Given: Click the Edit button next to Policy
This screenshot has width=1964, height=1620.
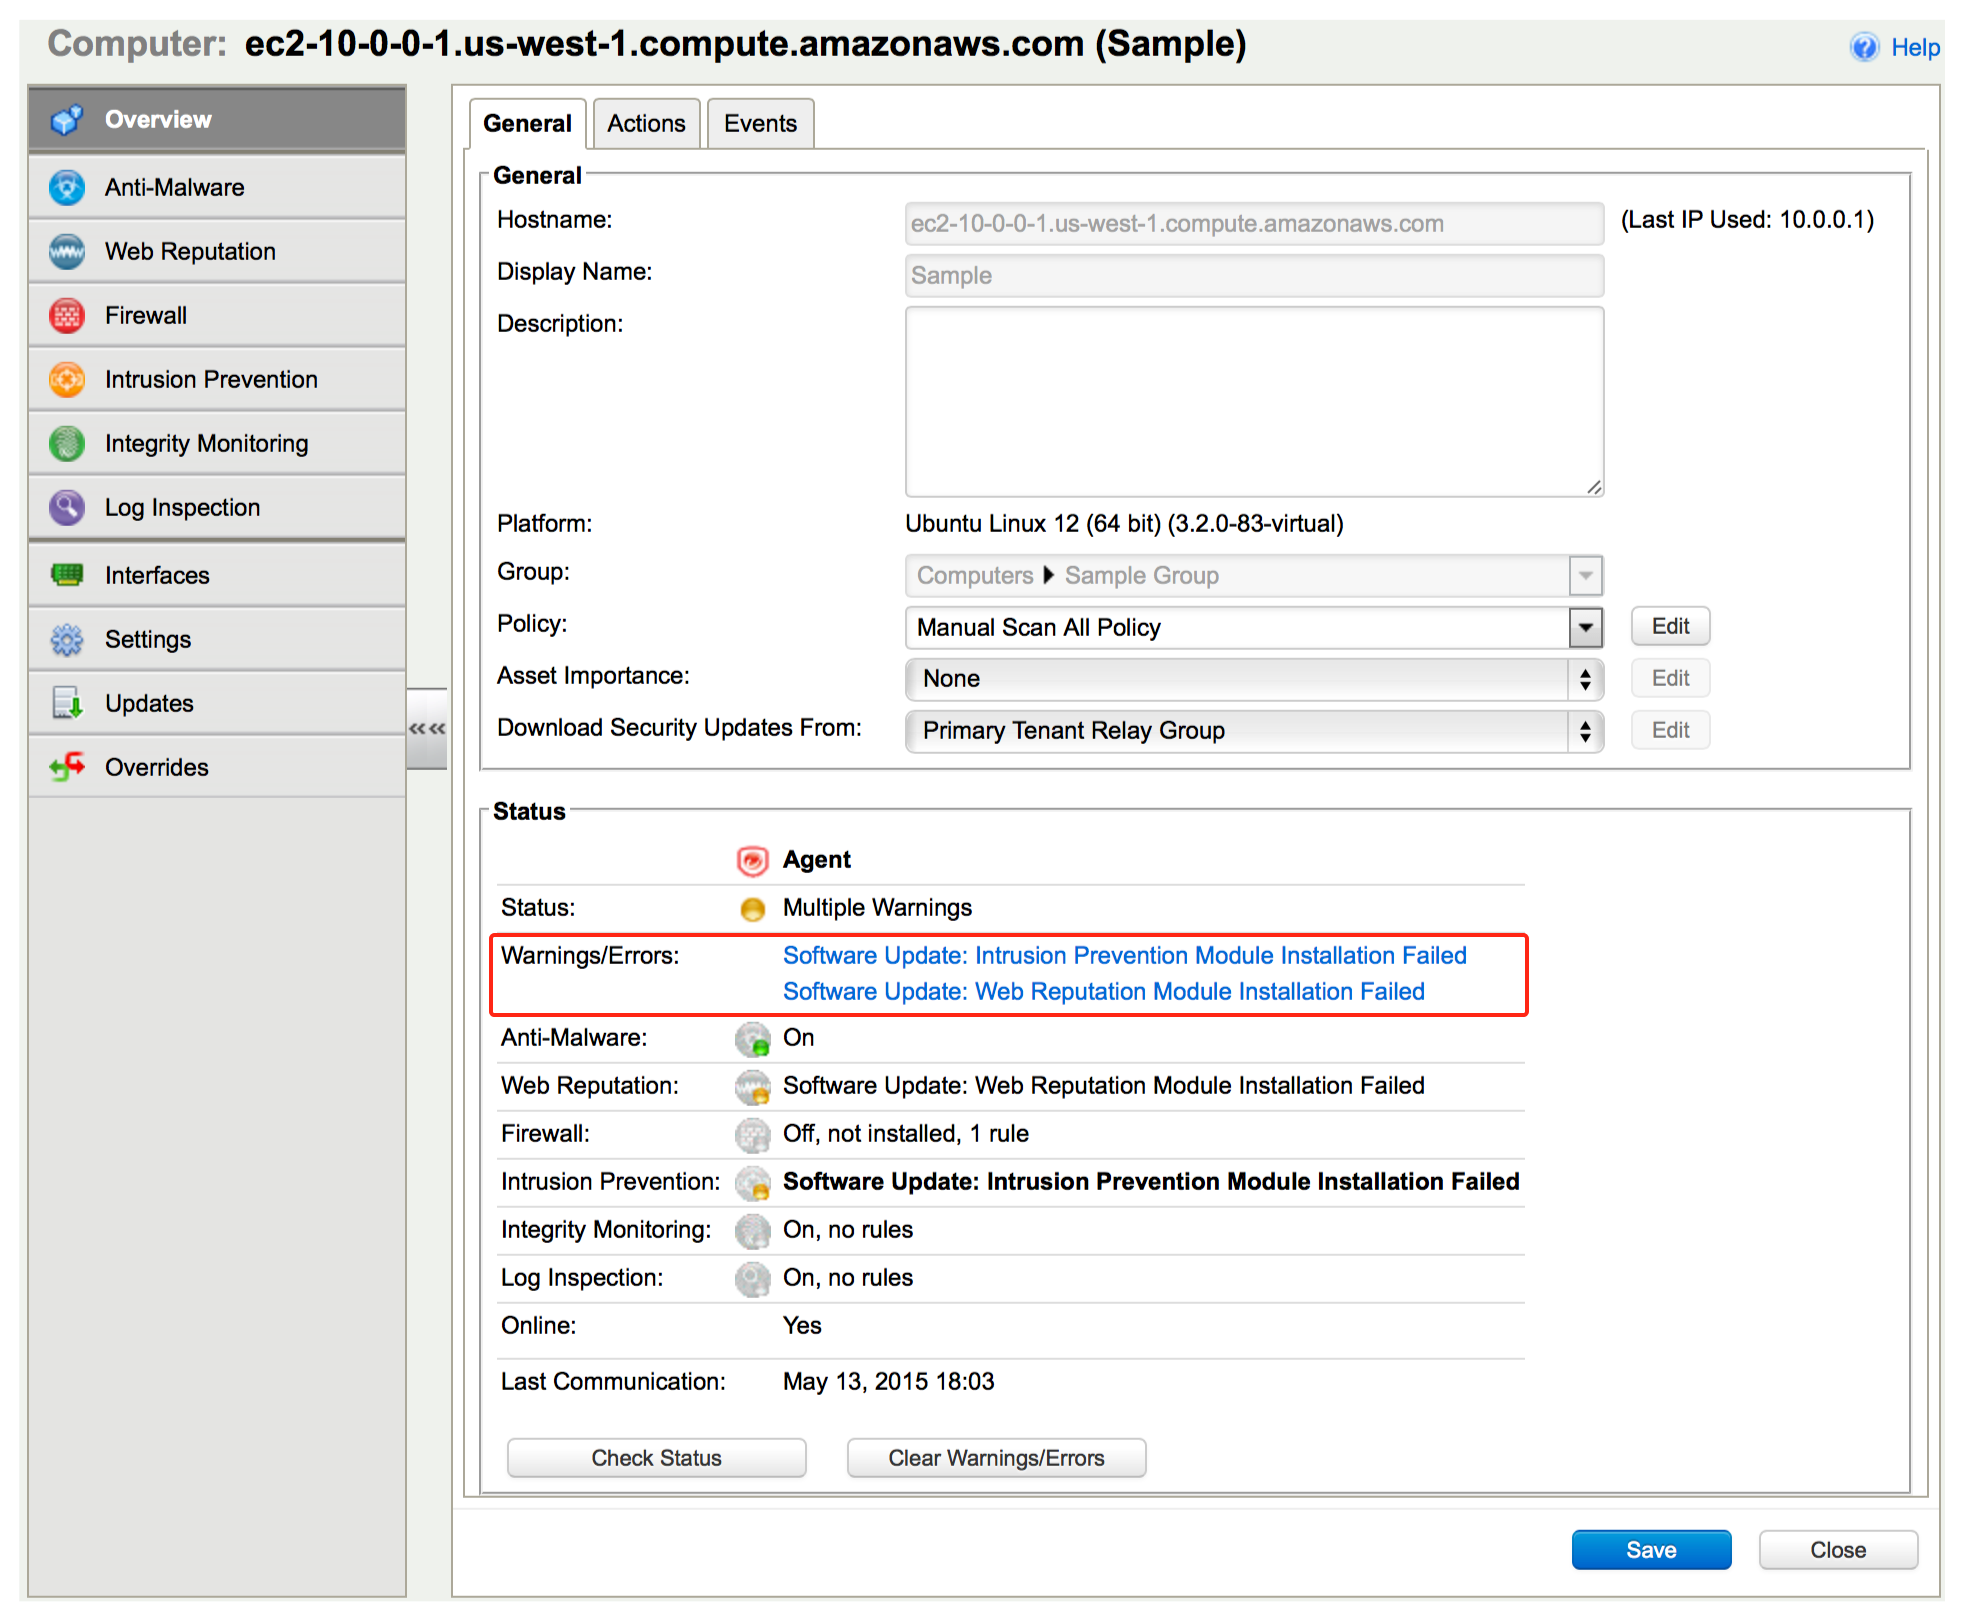Looking at the screenshot, I should [1670, 627].
